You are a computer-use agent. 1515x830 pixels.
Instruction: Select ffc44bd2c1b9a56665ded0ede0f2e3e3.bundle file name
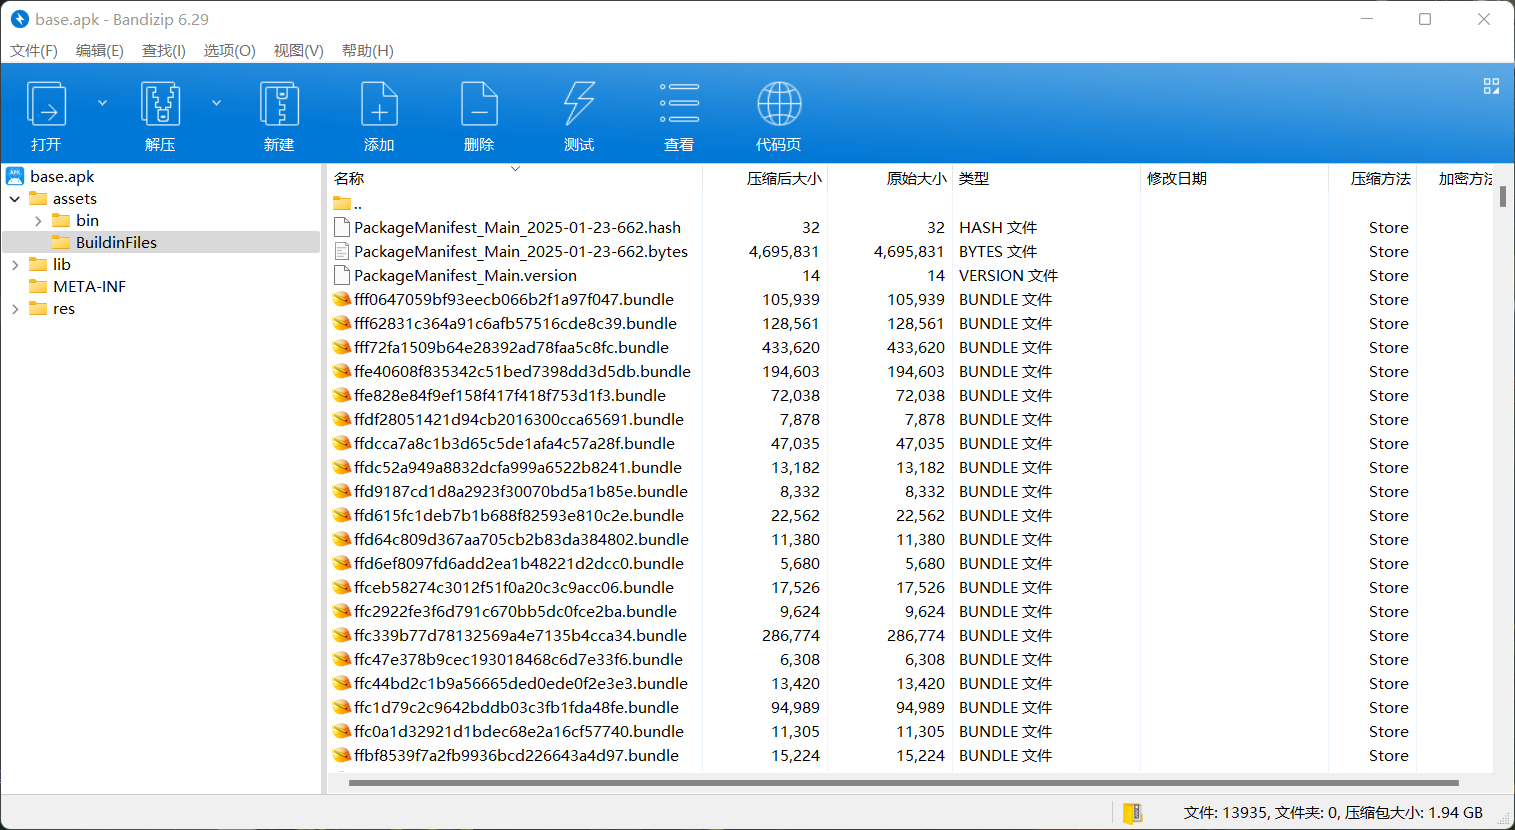click(x=521, y=683)
